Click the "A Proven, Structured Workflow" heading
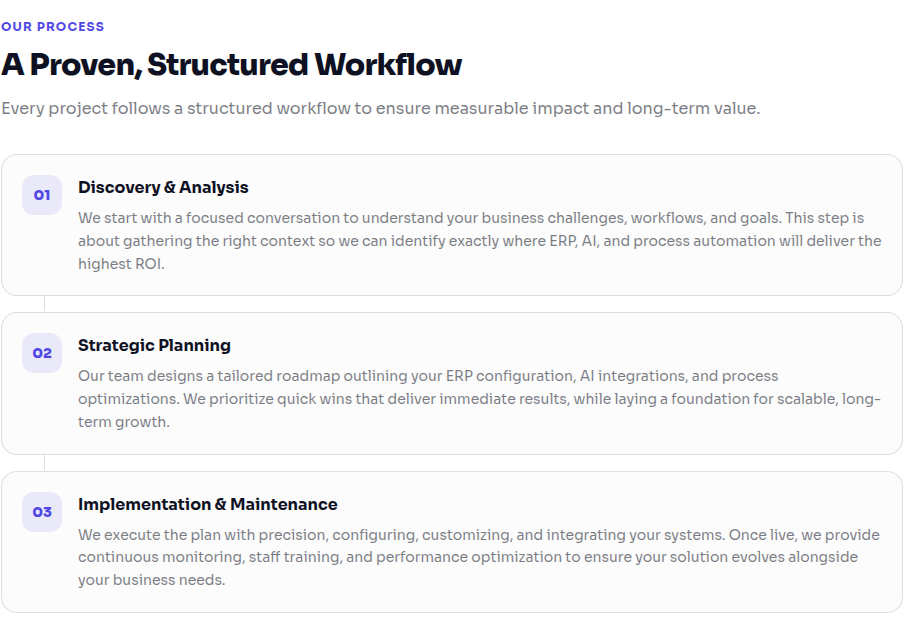The width and height of the screenshot is (912, 621). (231, 65)
